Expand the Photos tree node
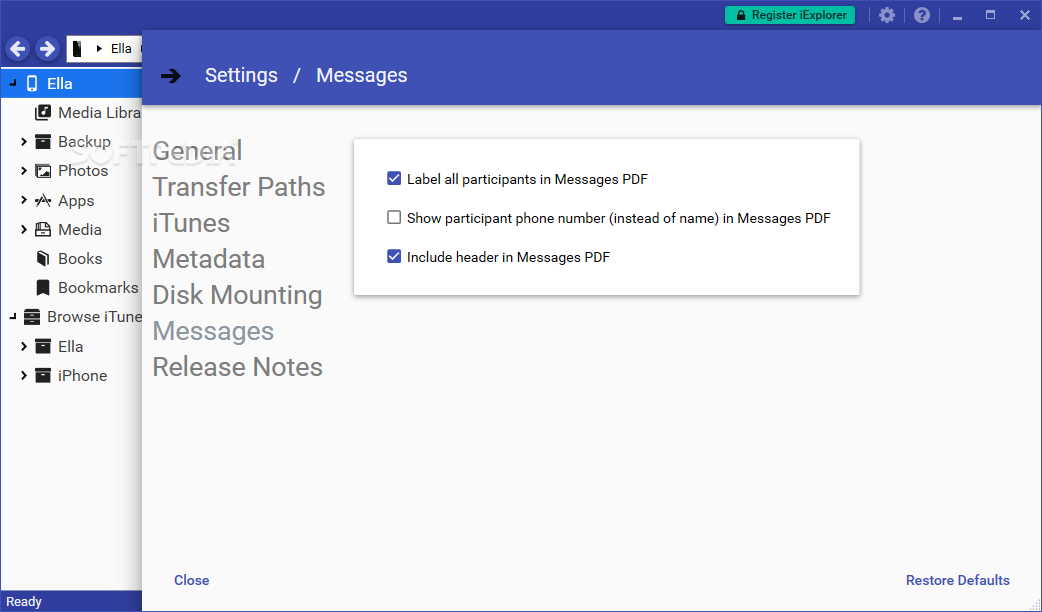The image size is (1042, 612). 24,171
